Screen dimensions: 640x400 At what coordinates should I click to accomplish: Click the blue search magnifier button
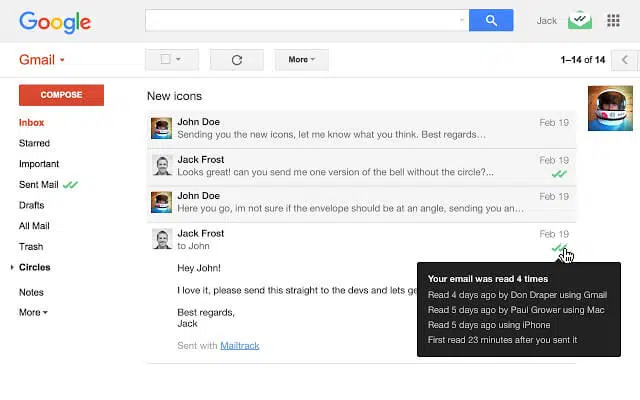[x=491, y=20]
